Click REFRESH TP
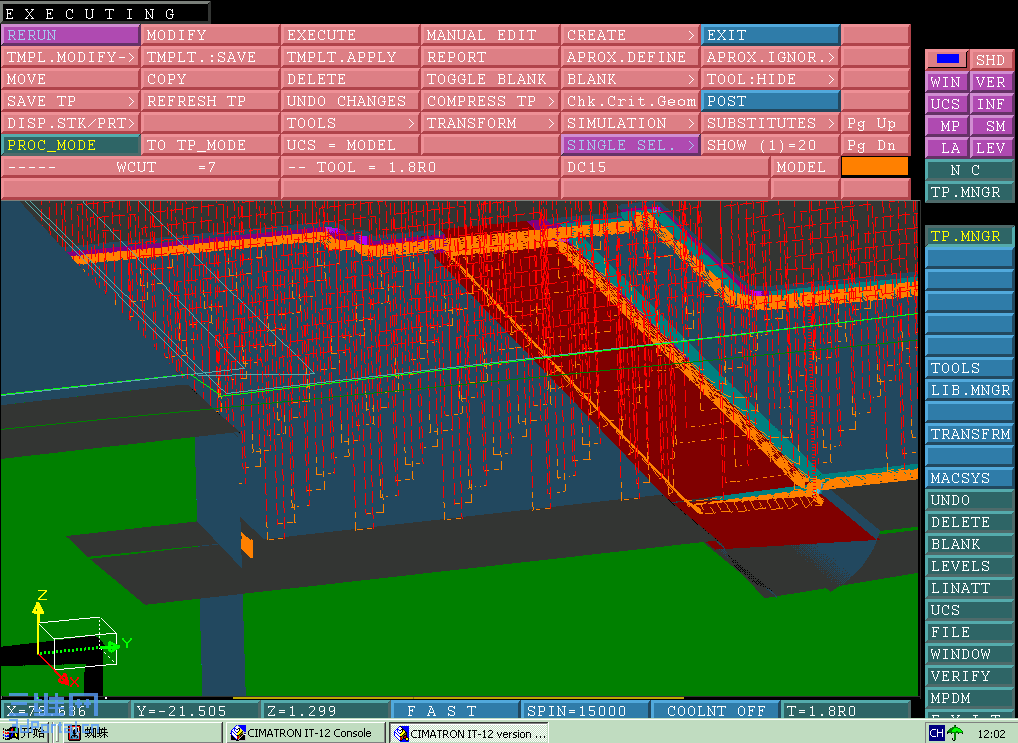 [x=210, y=101]
